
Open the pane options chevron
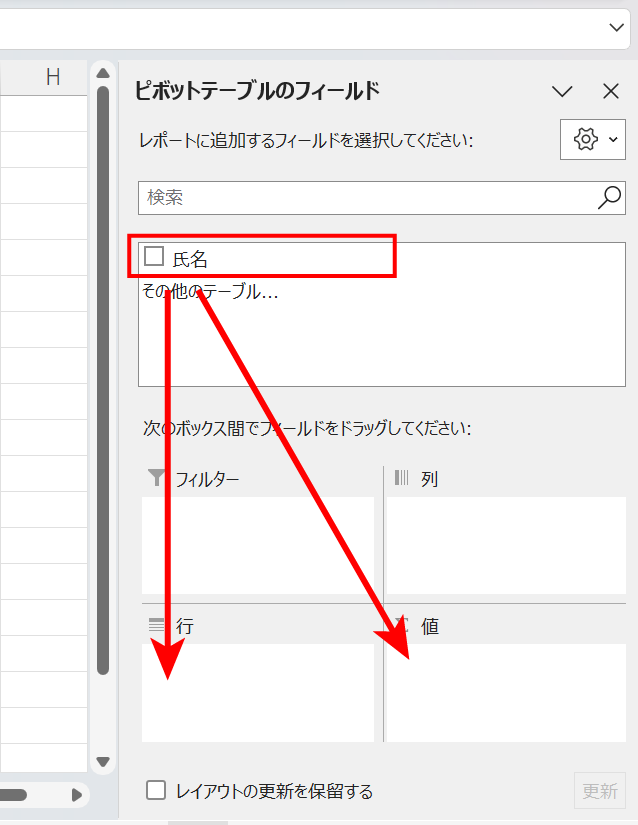click(x=562, y=92)
